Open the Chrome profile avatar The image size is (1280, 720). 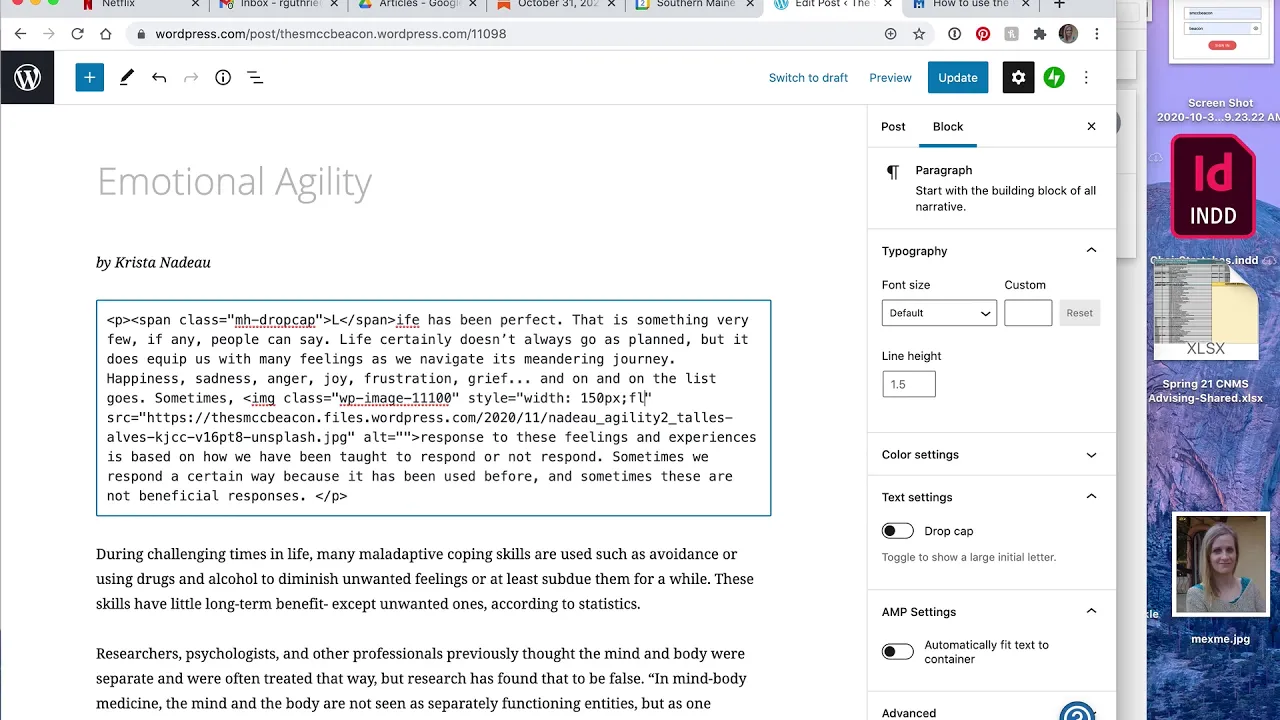click(1068, 33)
